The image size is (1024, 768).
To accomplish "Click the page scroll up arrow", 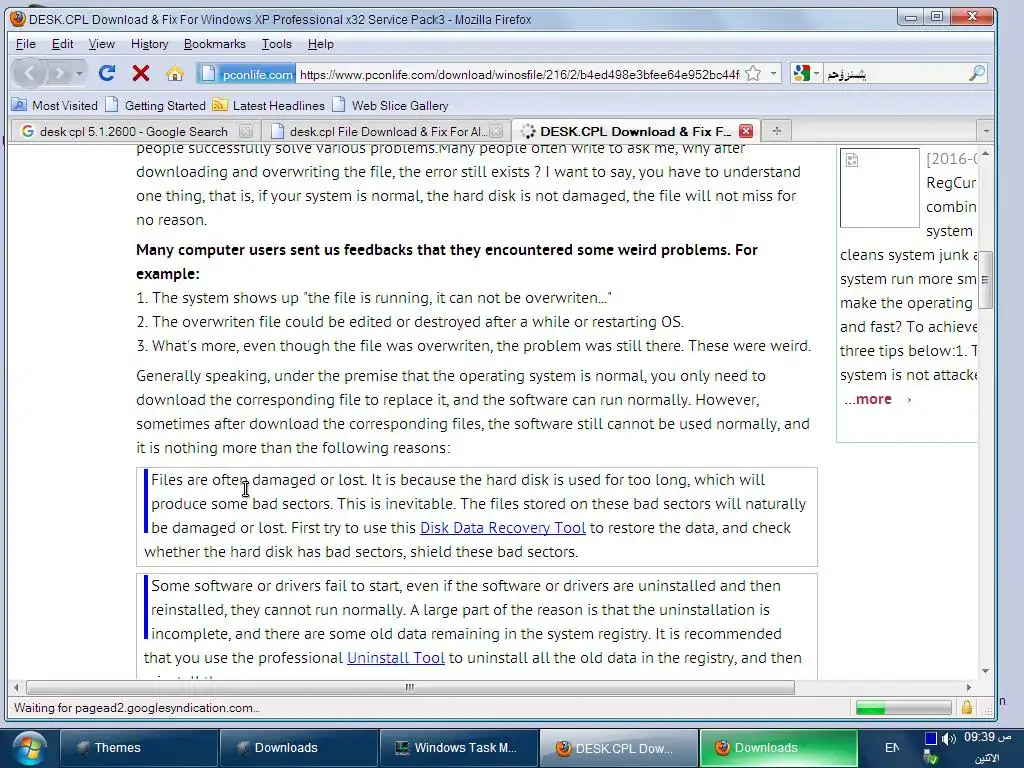I will [985, 153].
